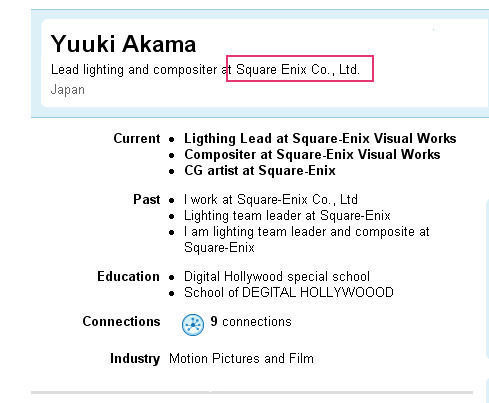Image resolution: width=489 pixels, height=403 pixels.
Task: Click lighting team leader and composite entry
Action: pyautogui.click(x=307, y=240)
